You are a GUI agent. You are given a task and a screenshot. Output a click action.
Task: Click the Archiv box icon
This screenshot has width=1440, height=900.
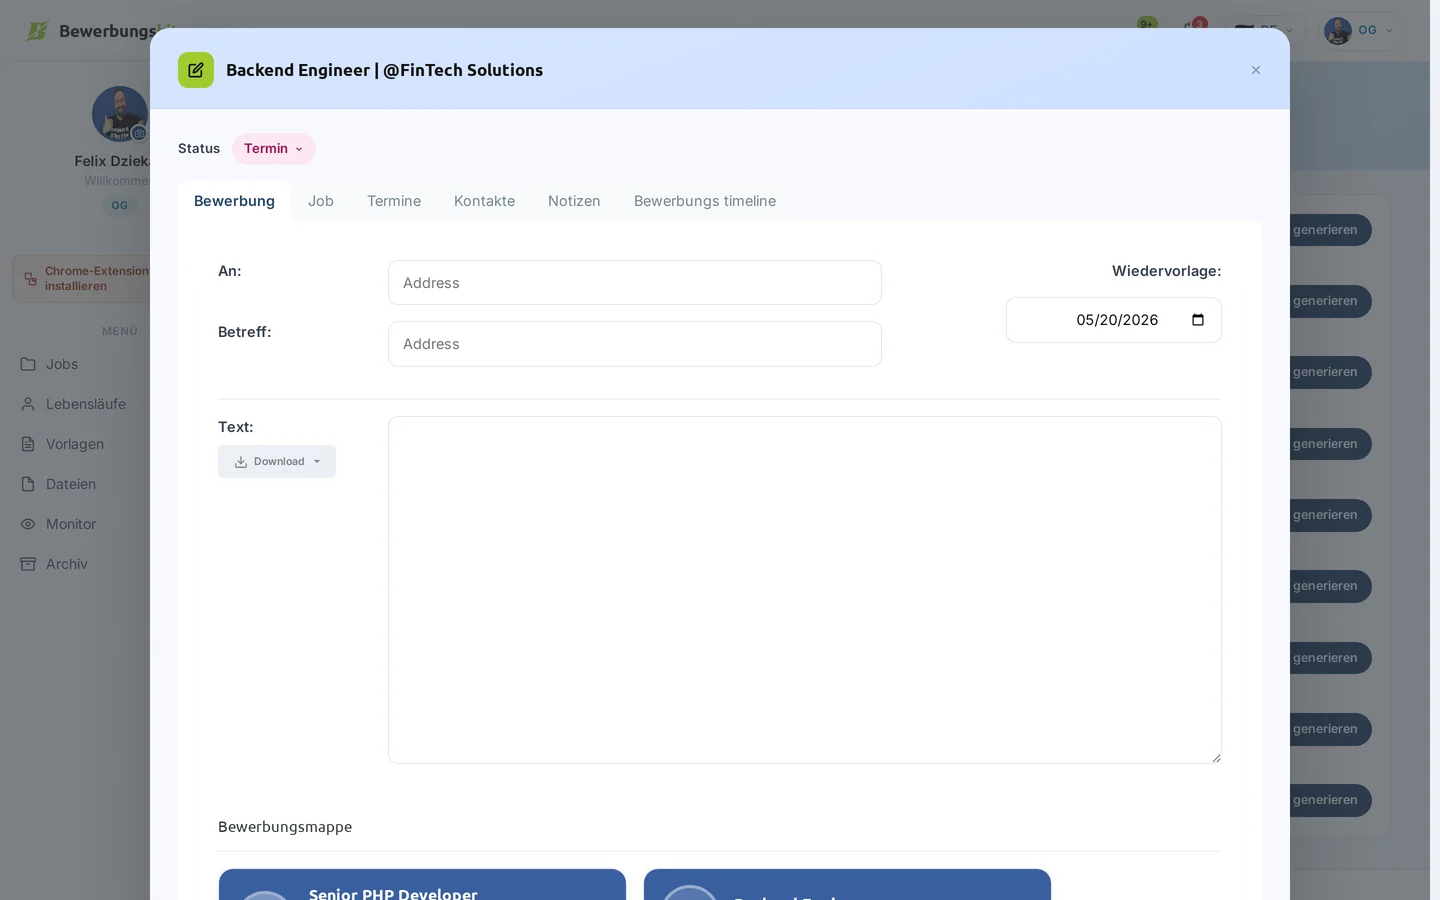28,564
